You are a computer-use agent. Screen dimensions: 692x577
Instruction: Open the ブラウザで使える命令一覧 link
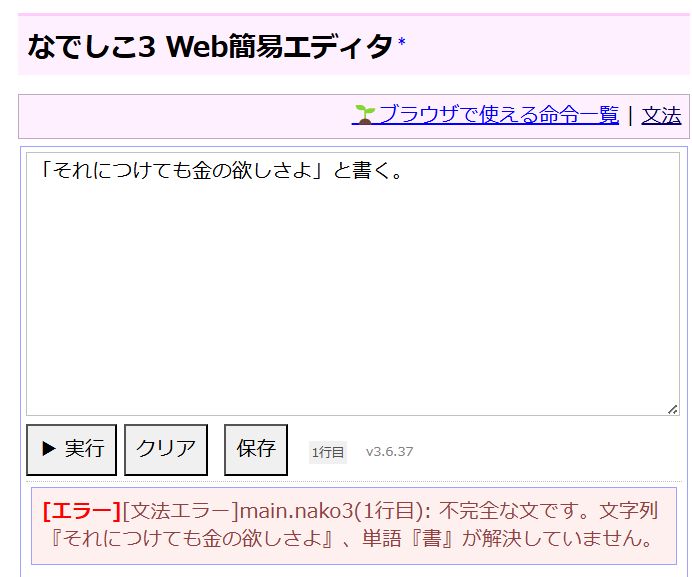click(485, 115)
